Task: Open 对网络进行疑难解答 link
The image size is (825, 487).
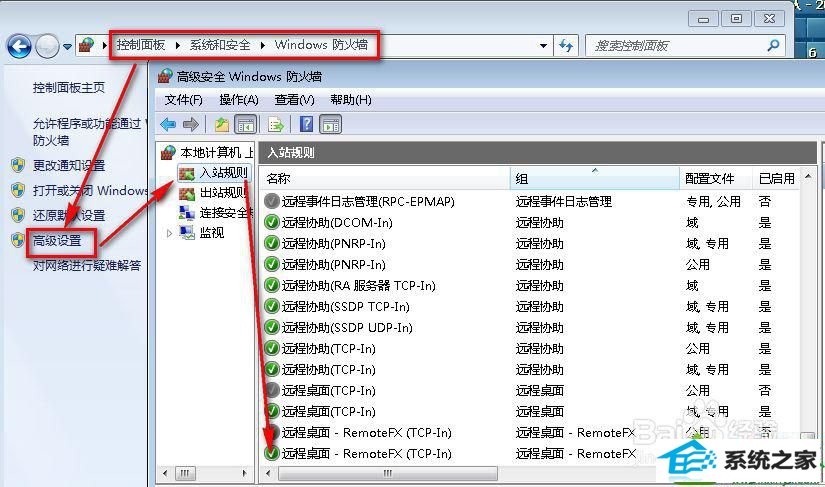Action: (87, 266)
